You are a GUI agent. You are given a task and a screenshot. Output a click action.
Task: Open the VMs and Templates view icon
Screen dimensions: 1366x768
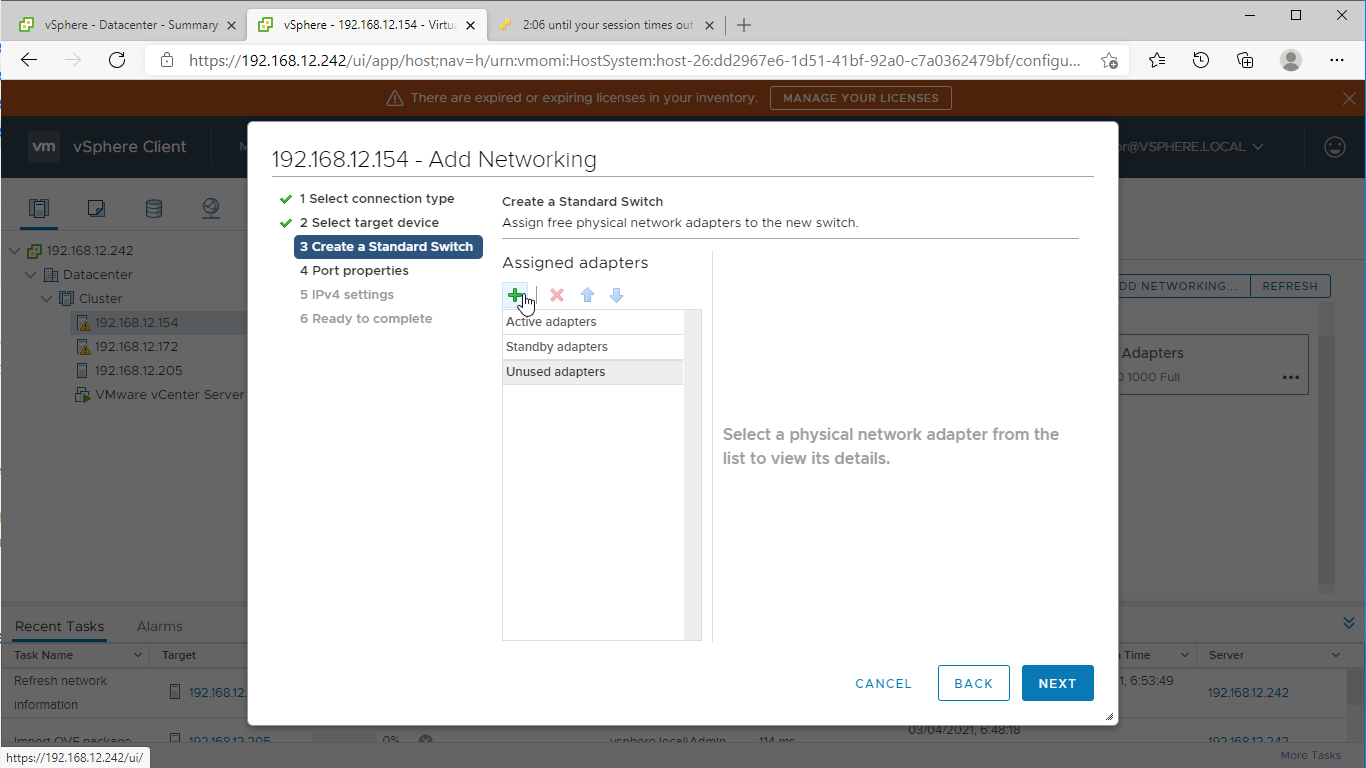coord(96,208)
